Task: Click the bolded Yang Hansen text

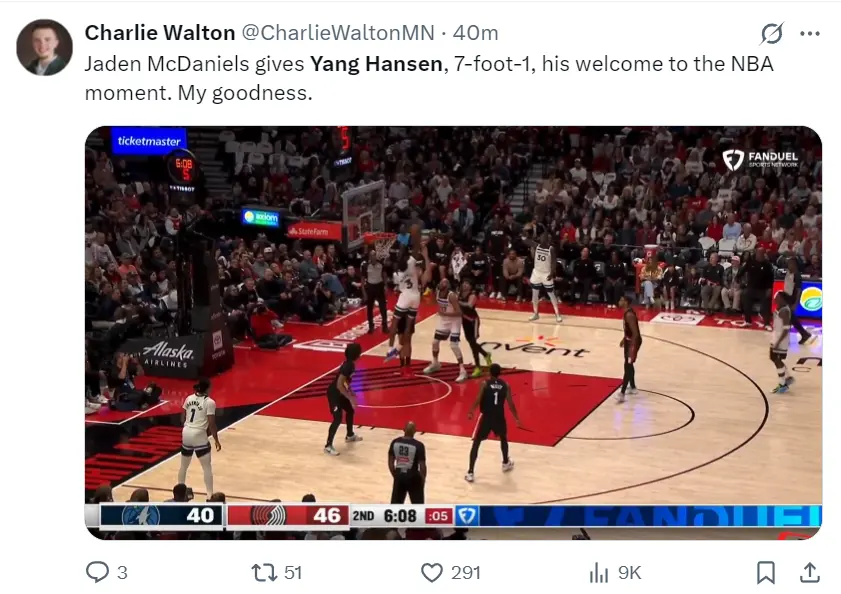Action: (376, 64)
